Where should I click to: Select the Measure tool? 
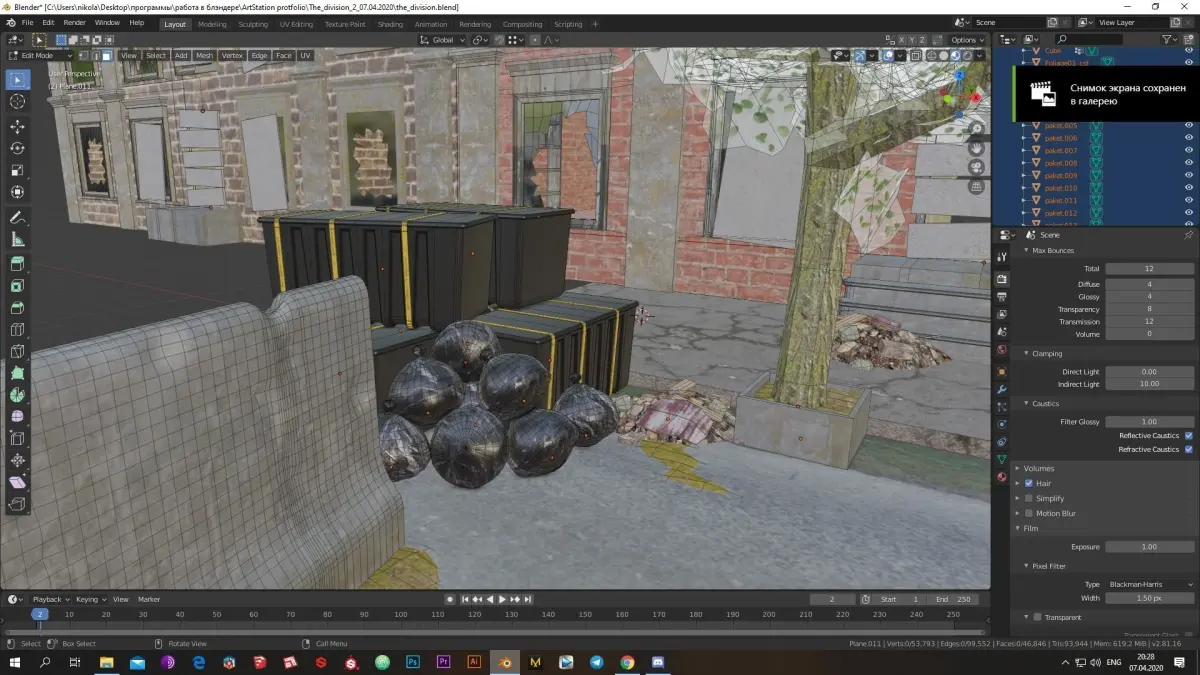click(x=18, y=240)
